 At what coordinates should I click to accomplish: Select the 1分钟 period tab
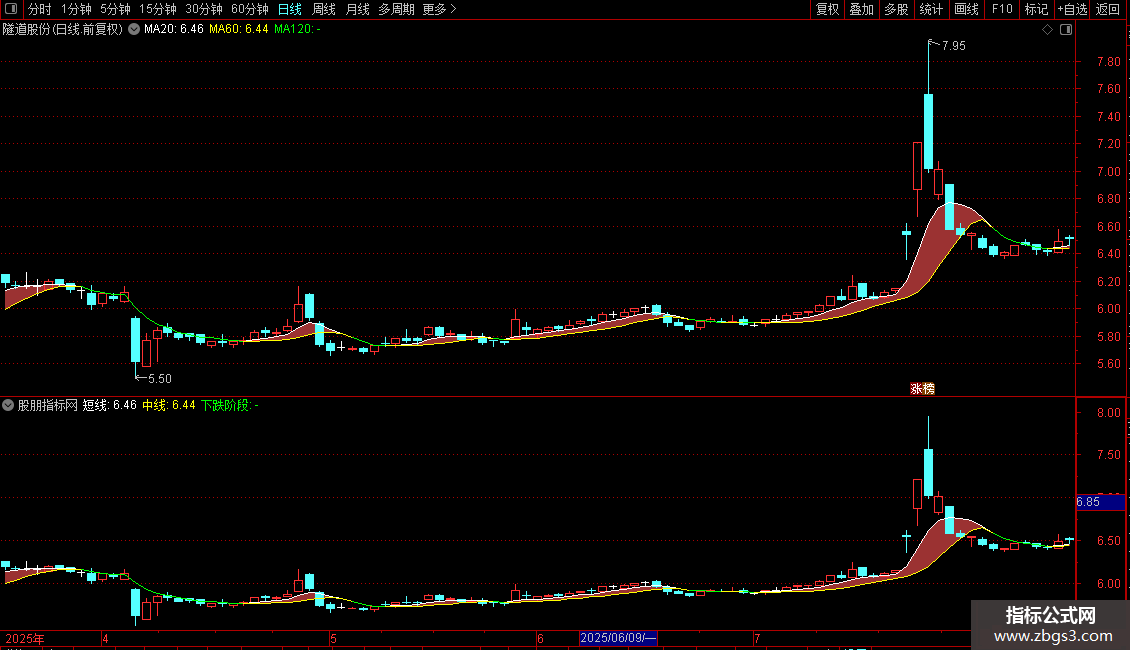pyautogui.click(x=76, y=9)
